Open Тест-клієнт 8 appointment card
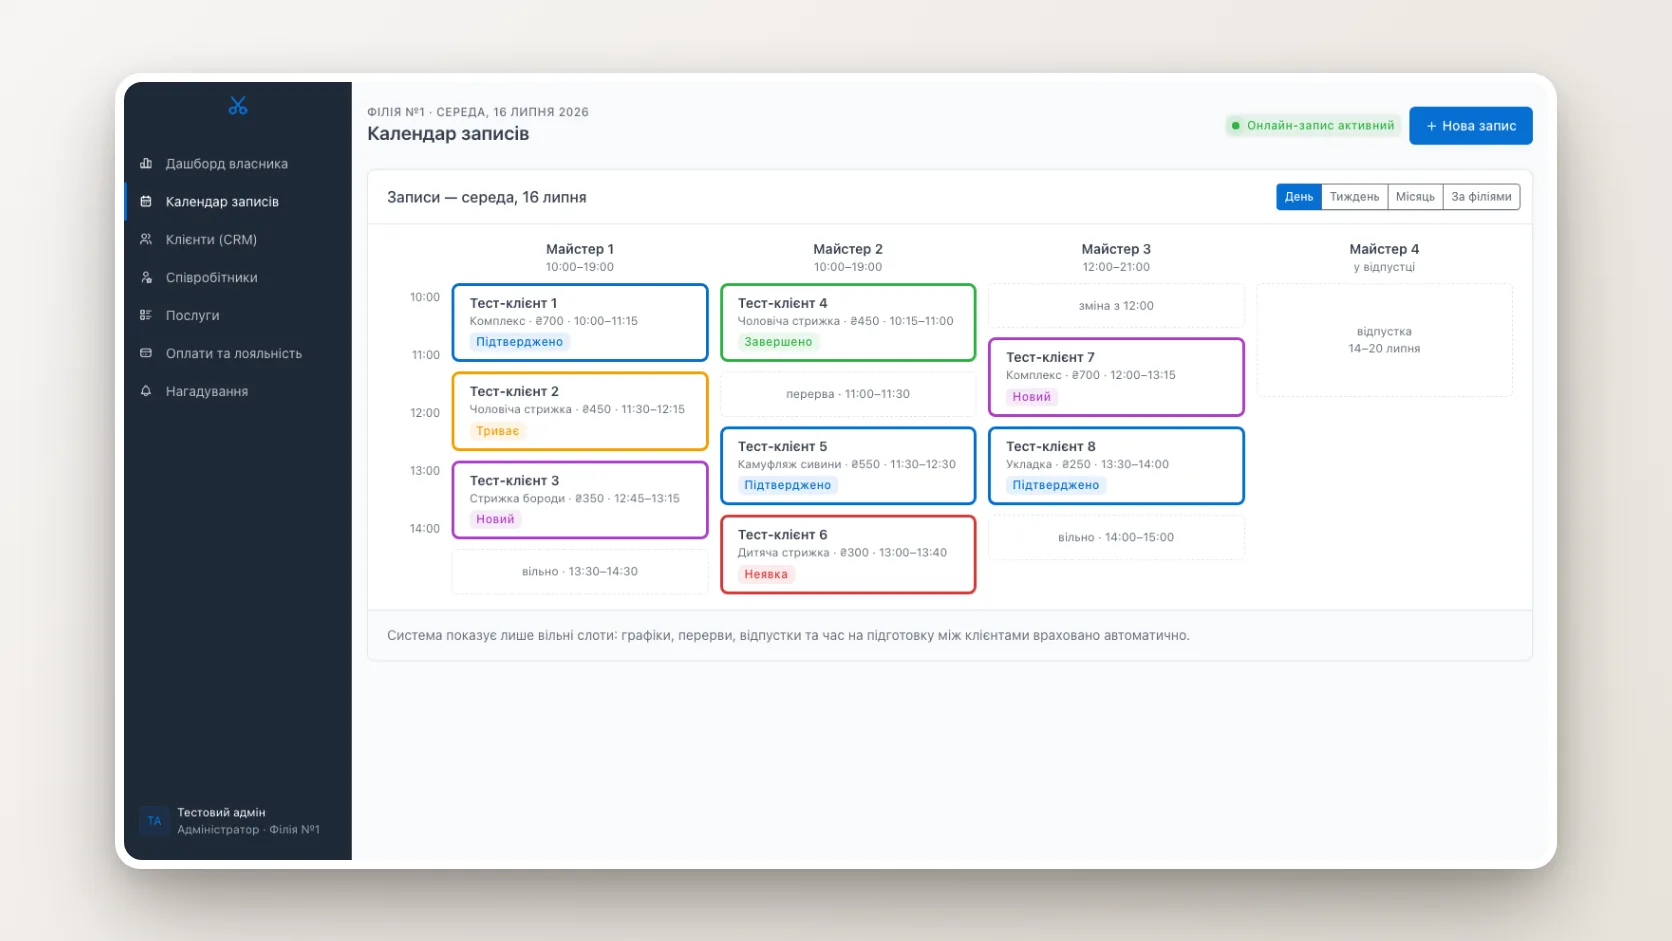1672x941 pixels. click(x=1116, y=466)
